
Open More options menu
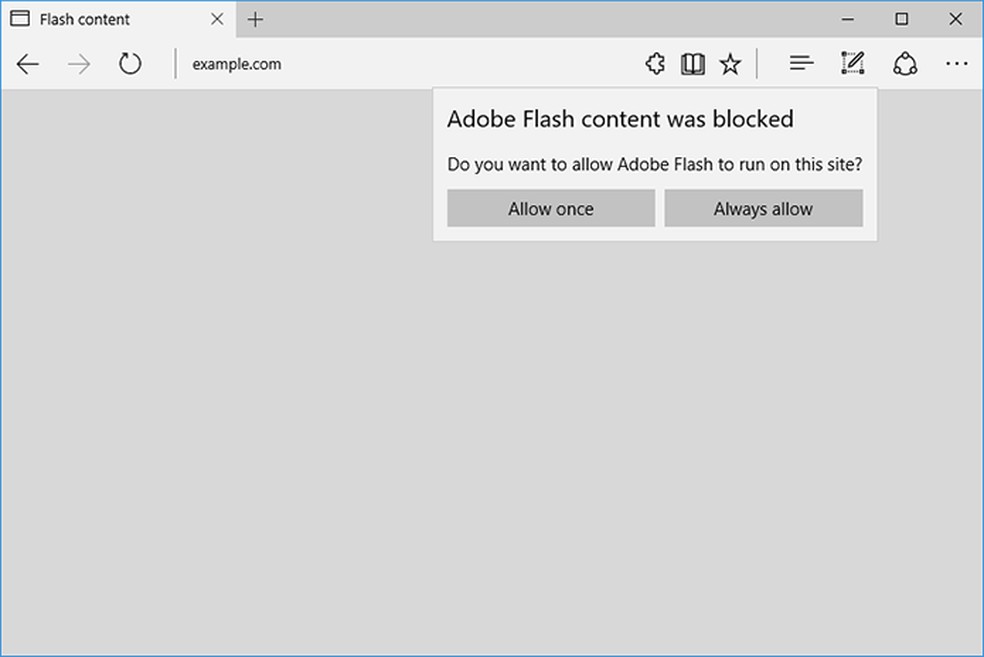pyautogui.click(x=957, y=63)
